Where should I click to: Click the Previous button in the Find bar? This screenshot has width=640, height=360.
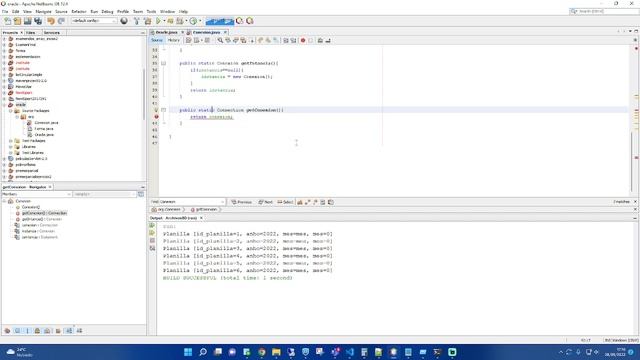[x=242, y=202]
